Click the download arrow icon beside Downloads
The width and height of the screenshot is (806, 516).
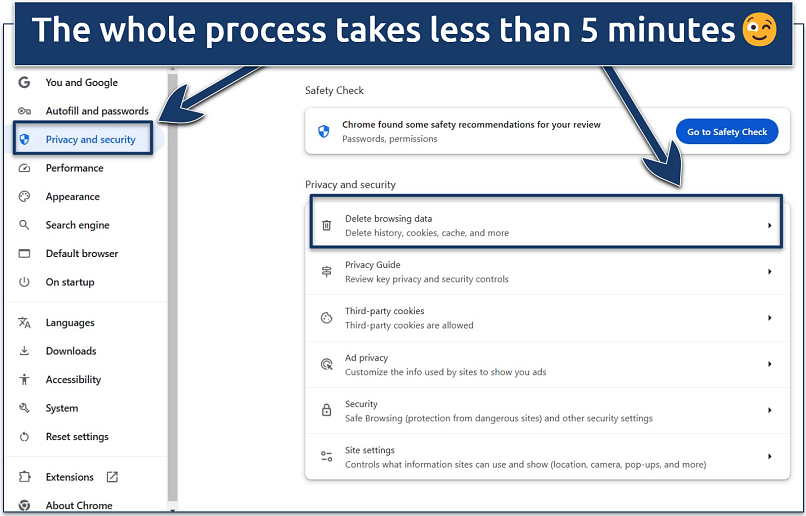point(24,351)
